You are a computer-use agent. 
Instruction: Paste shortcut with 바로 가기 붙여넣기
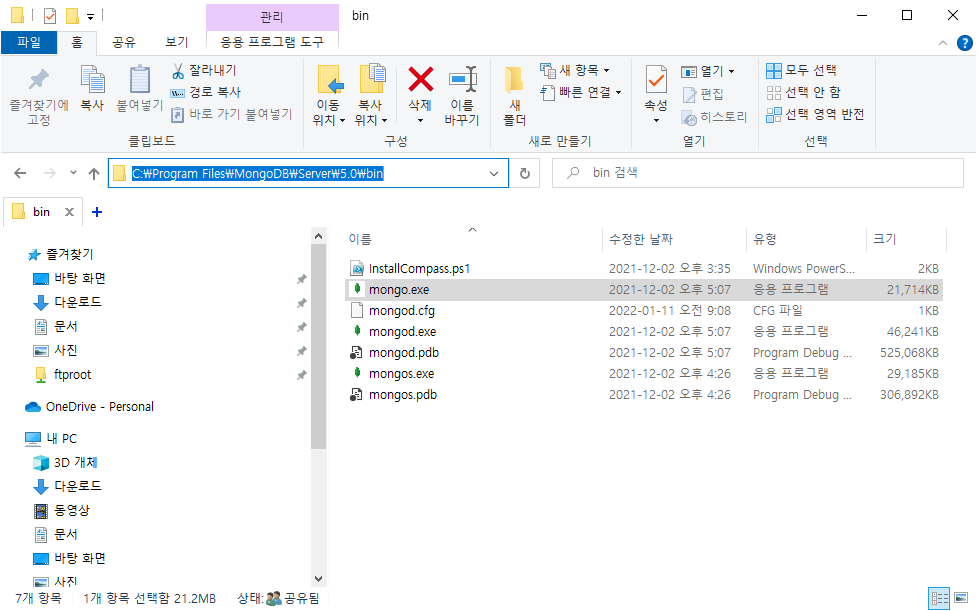click(x=231, y=114)
